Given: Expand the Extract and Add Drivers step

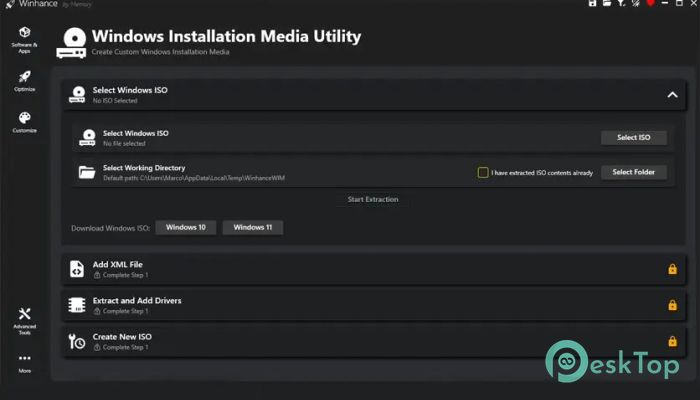Looking at the screenshot, I should pos(373,305).
